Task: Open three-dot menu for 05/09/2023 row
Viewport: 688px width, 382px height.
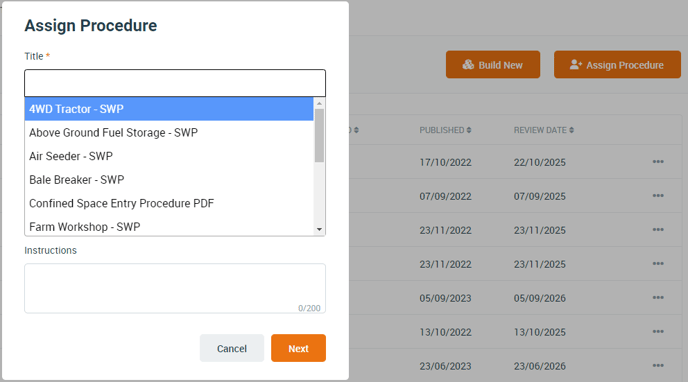Action: pyautogui.click(x=658, y=297)
